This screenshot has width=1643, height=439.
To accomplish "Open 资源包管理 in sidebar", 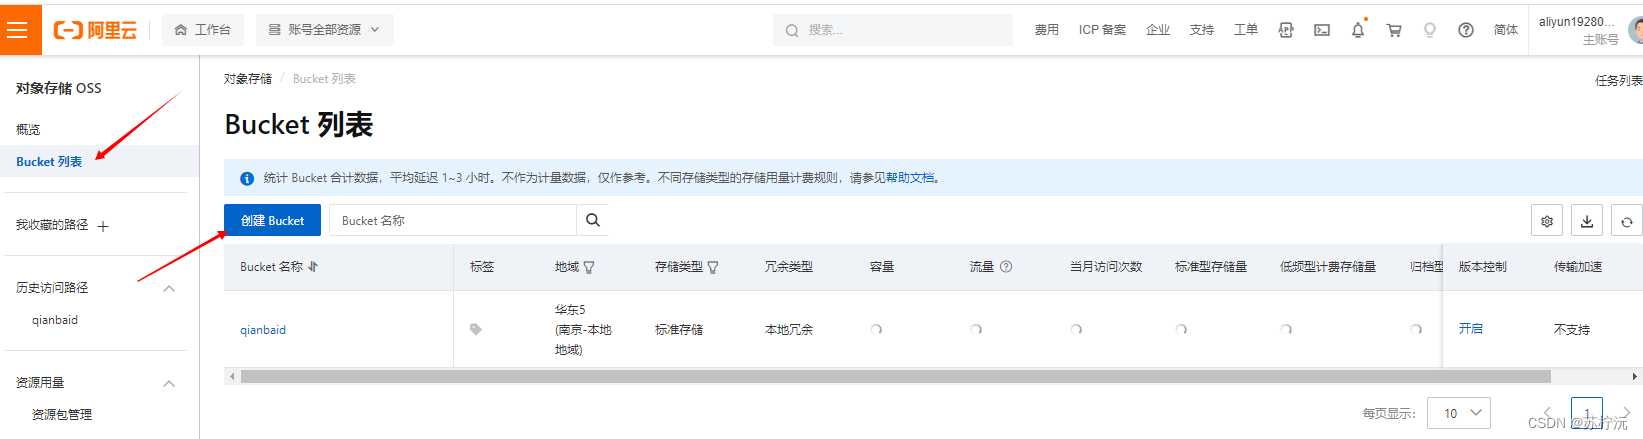I will pos(62,414).
